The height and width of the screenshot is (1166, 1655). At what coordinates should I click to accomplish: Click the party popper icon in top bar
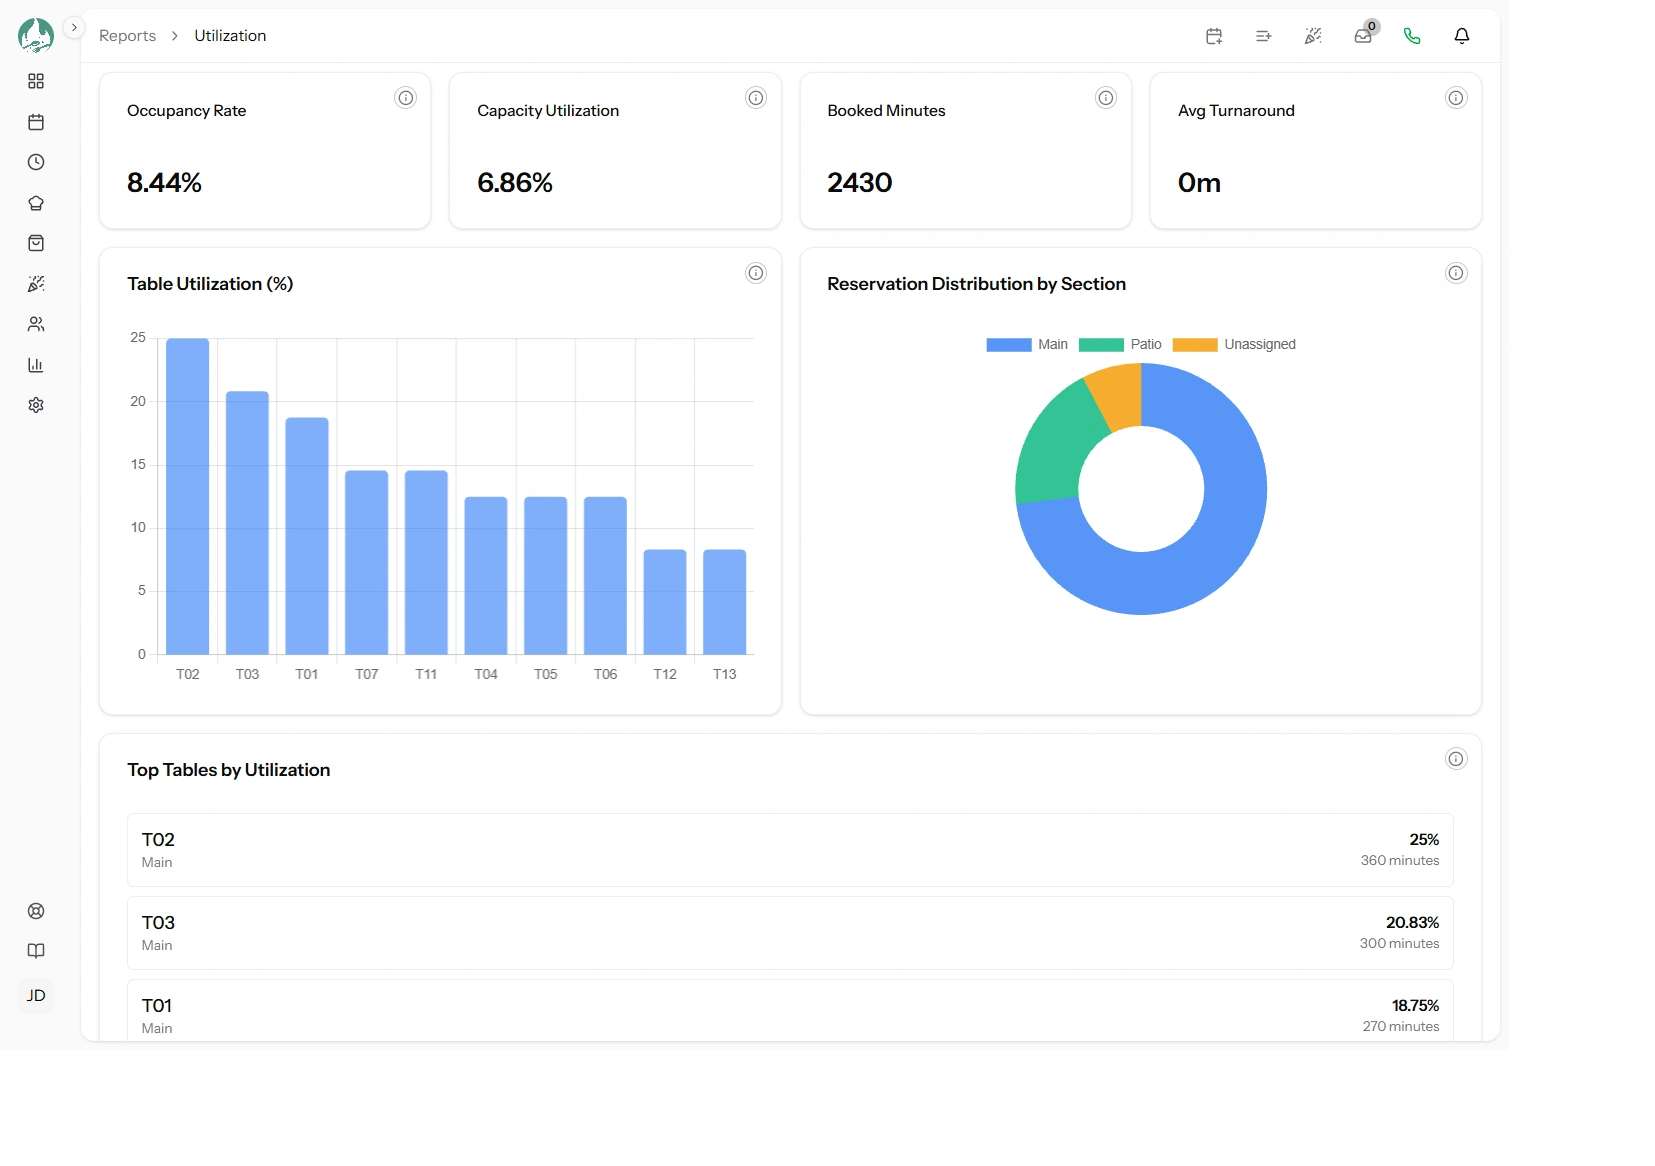(x=1313, y=36)
